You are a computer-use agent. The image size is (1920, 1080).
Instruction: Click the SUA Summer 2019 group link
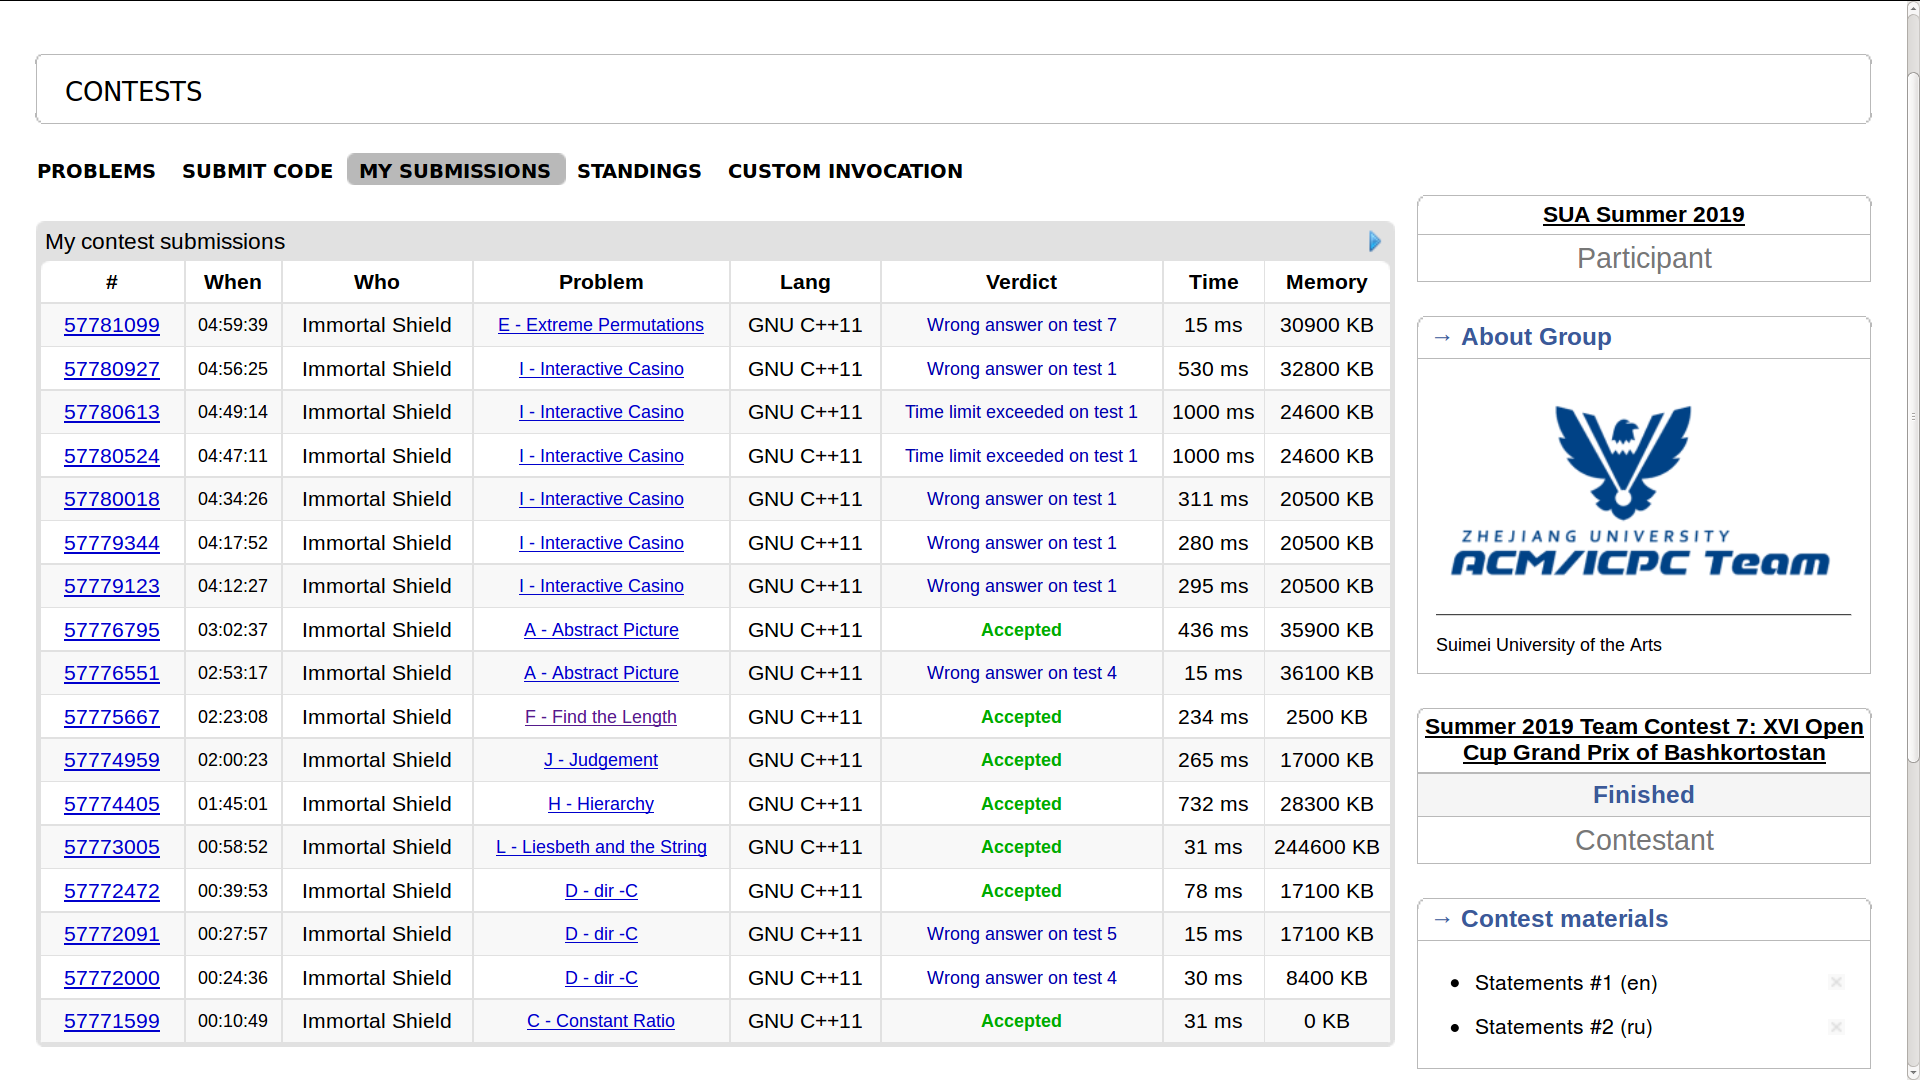click(x=1643, y=215)
